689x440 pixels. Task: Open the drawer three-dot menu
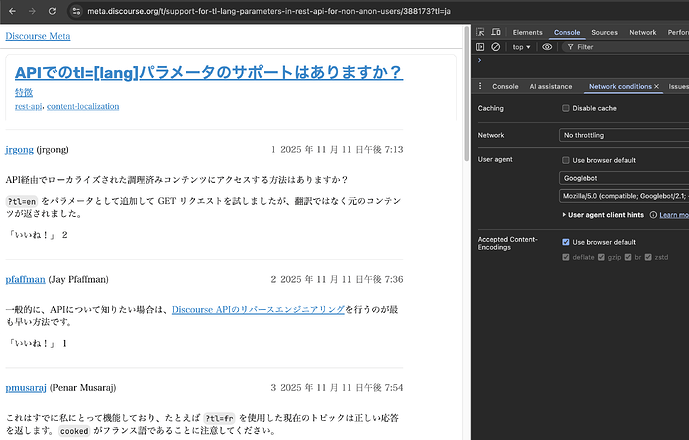(x=480, y=86)
